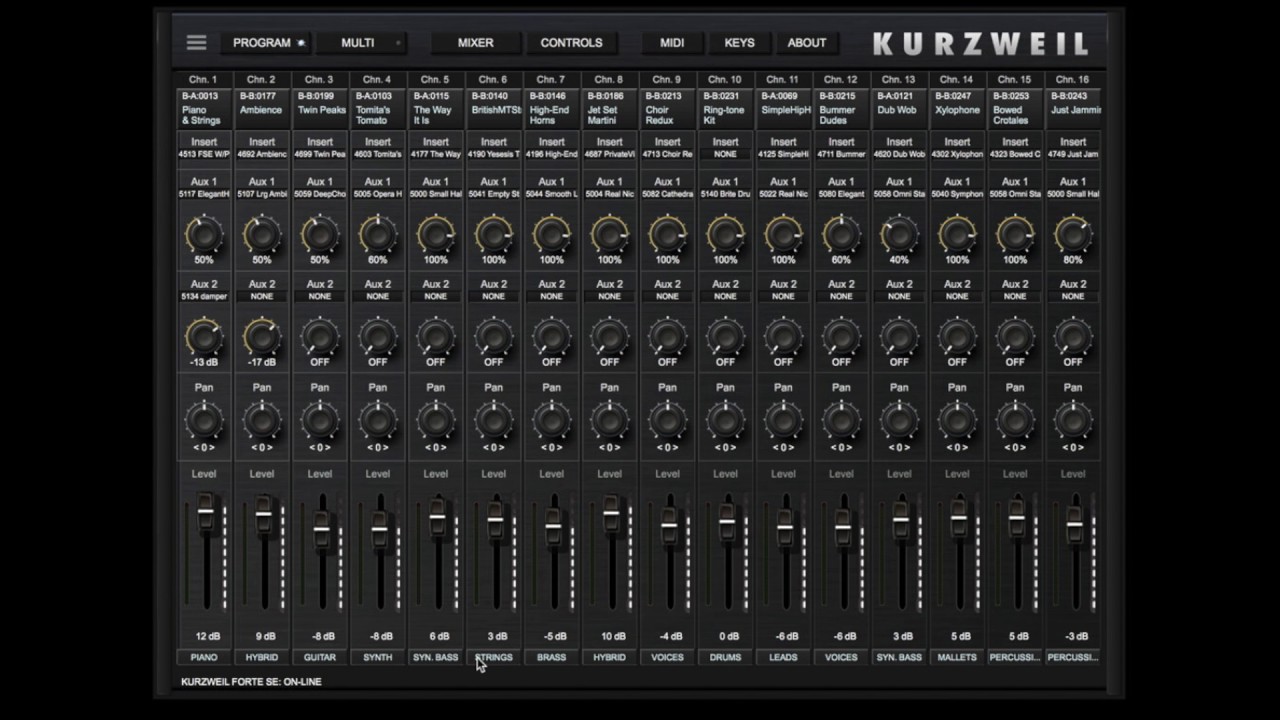Click the Pan knob on Chn. 3
Screen dimensions: 1280x720
(320, 422)
